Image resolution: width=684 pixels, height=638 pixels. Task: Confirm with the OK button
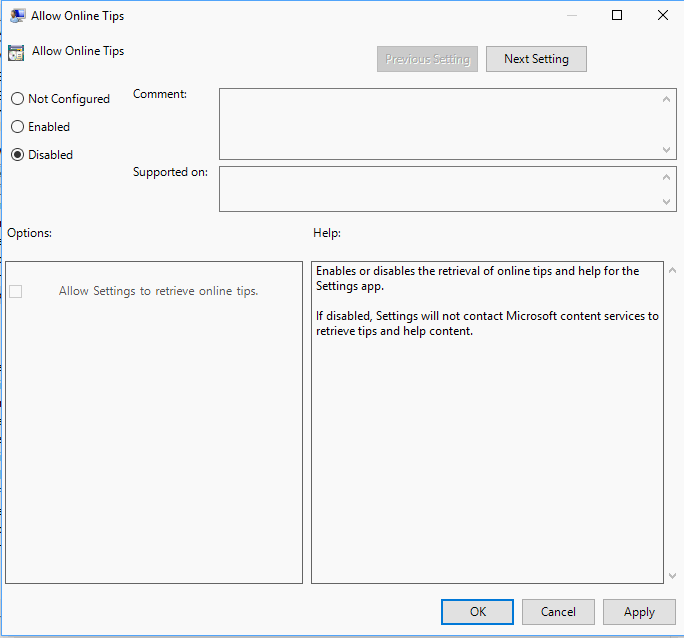coord(477,612)
